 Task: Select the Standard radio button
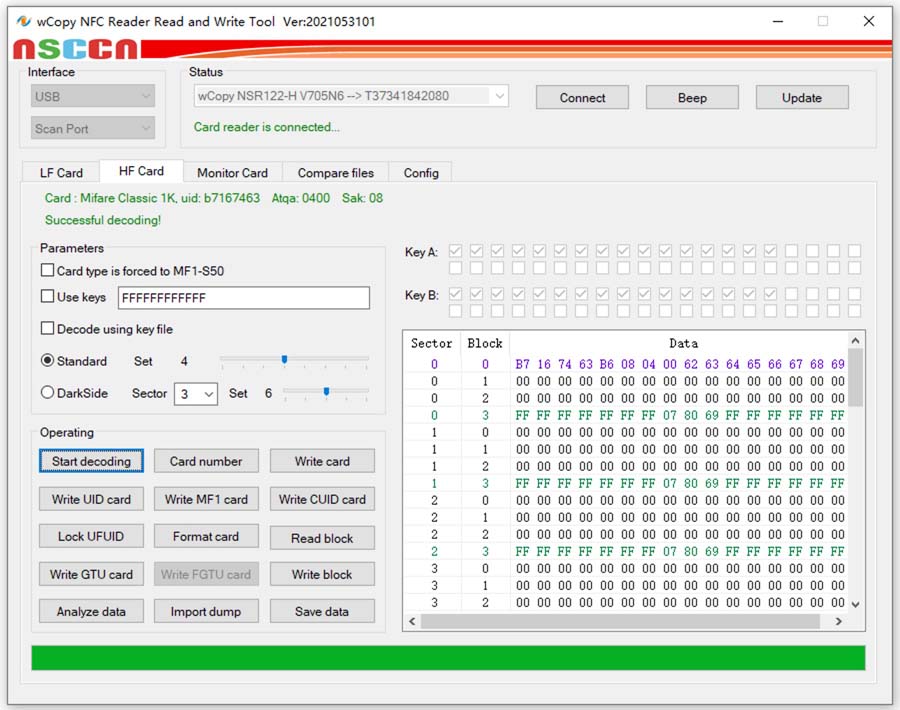(x=48, y=360)
